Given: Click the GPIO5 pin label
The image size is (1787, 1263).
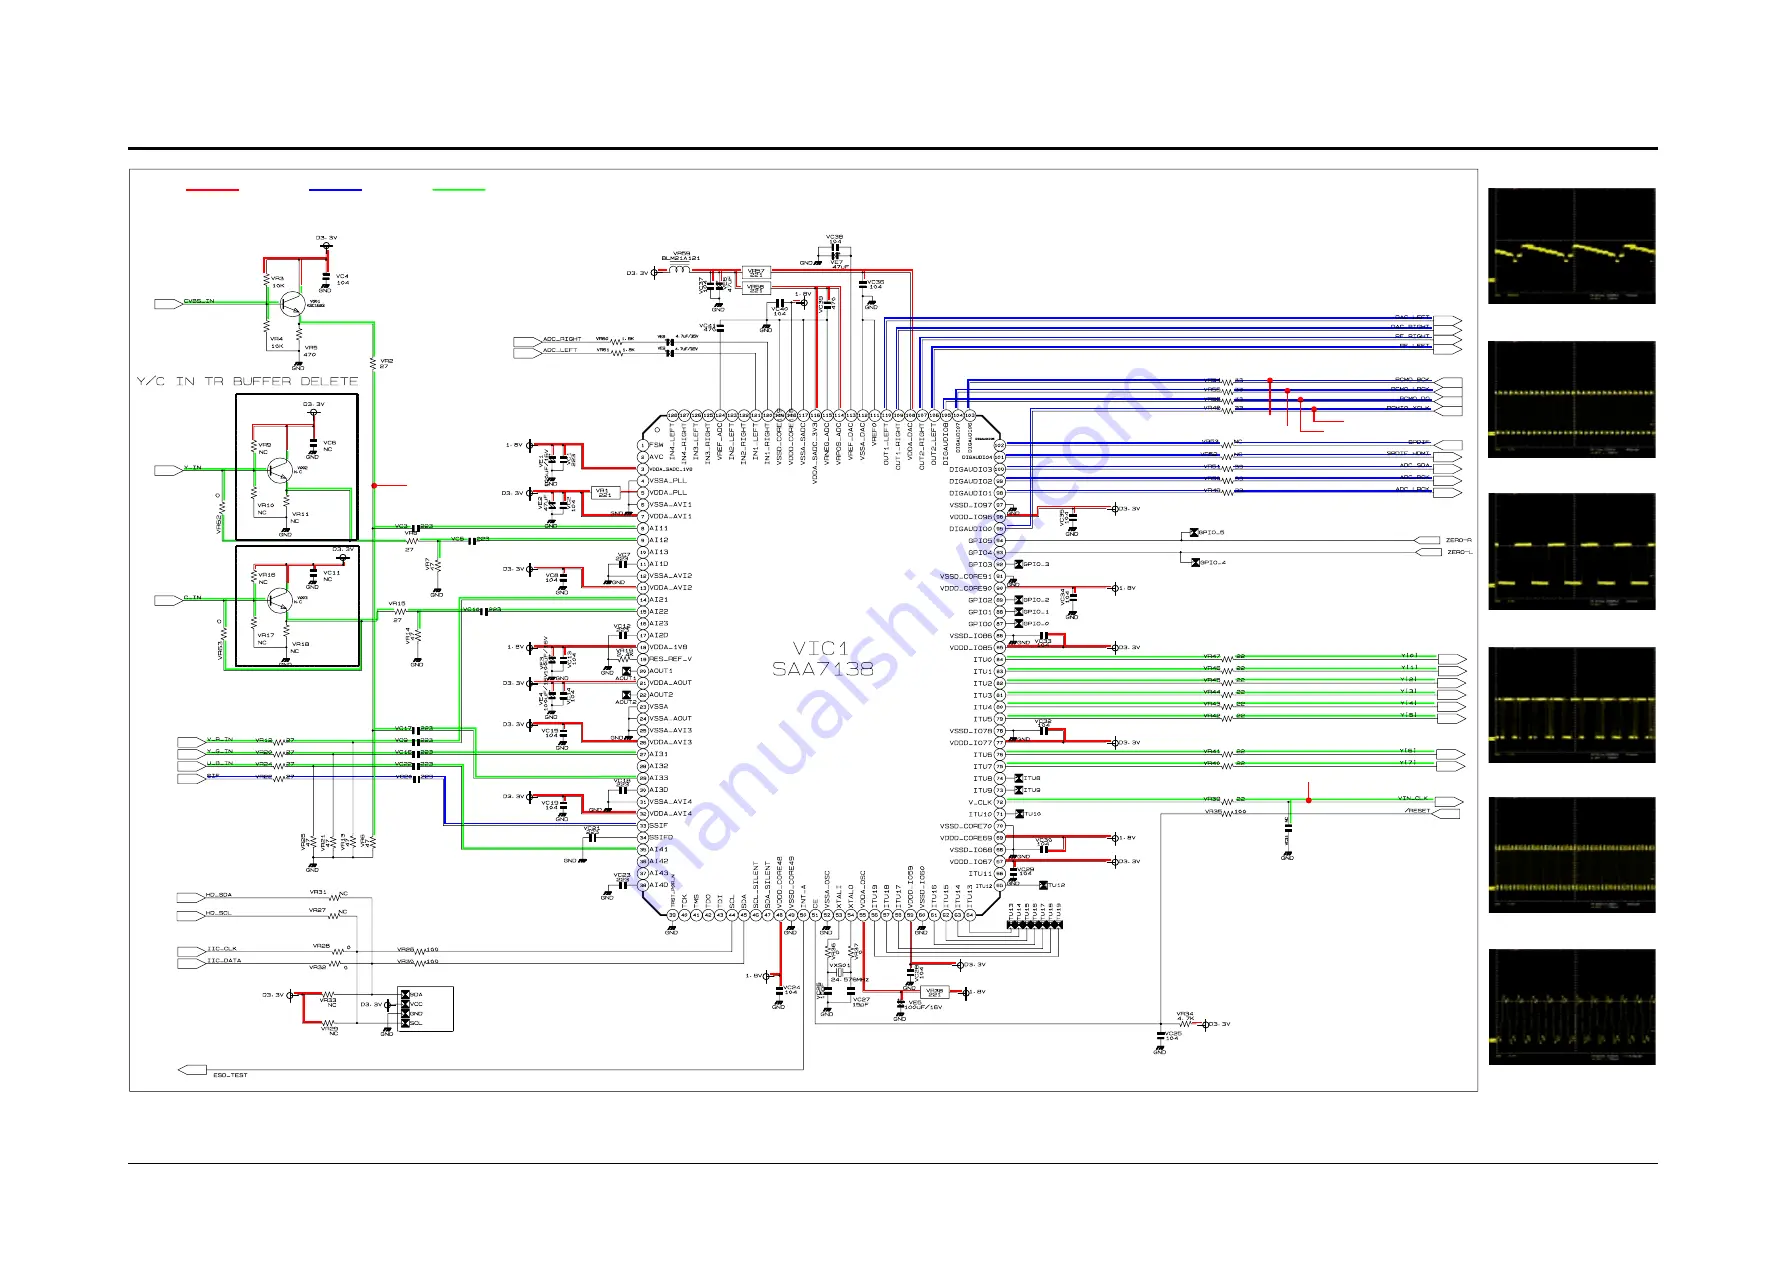Looking at the screenshot, I should point(980,541).
